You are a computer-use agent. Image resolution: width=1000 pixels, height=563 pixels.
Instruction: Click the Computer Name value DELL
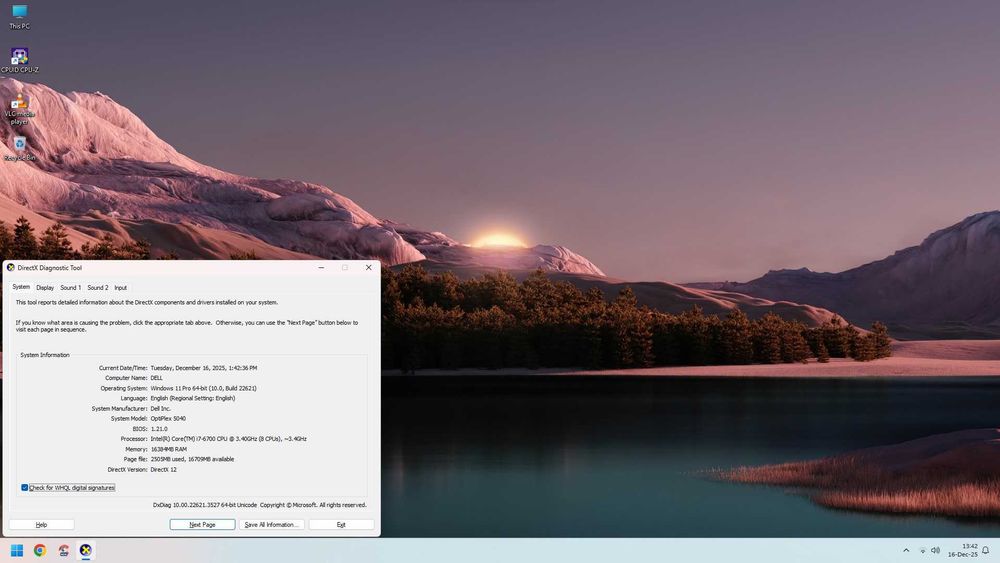pos(156,378)
